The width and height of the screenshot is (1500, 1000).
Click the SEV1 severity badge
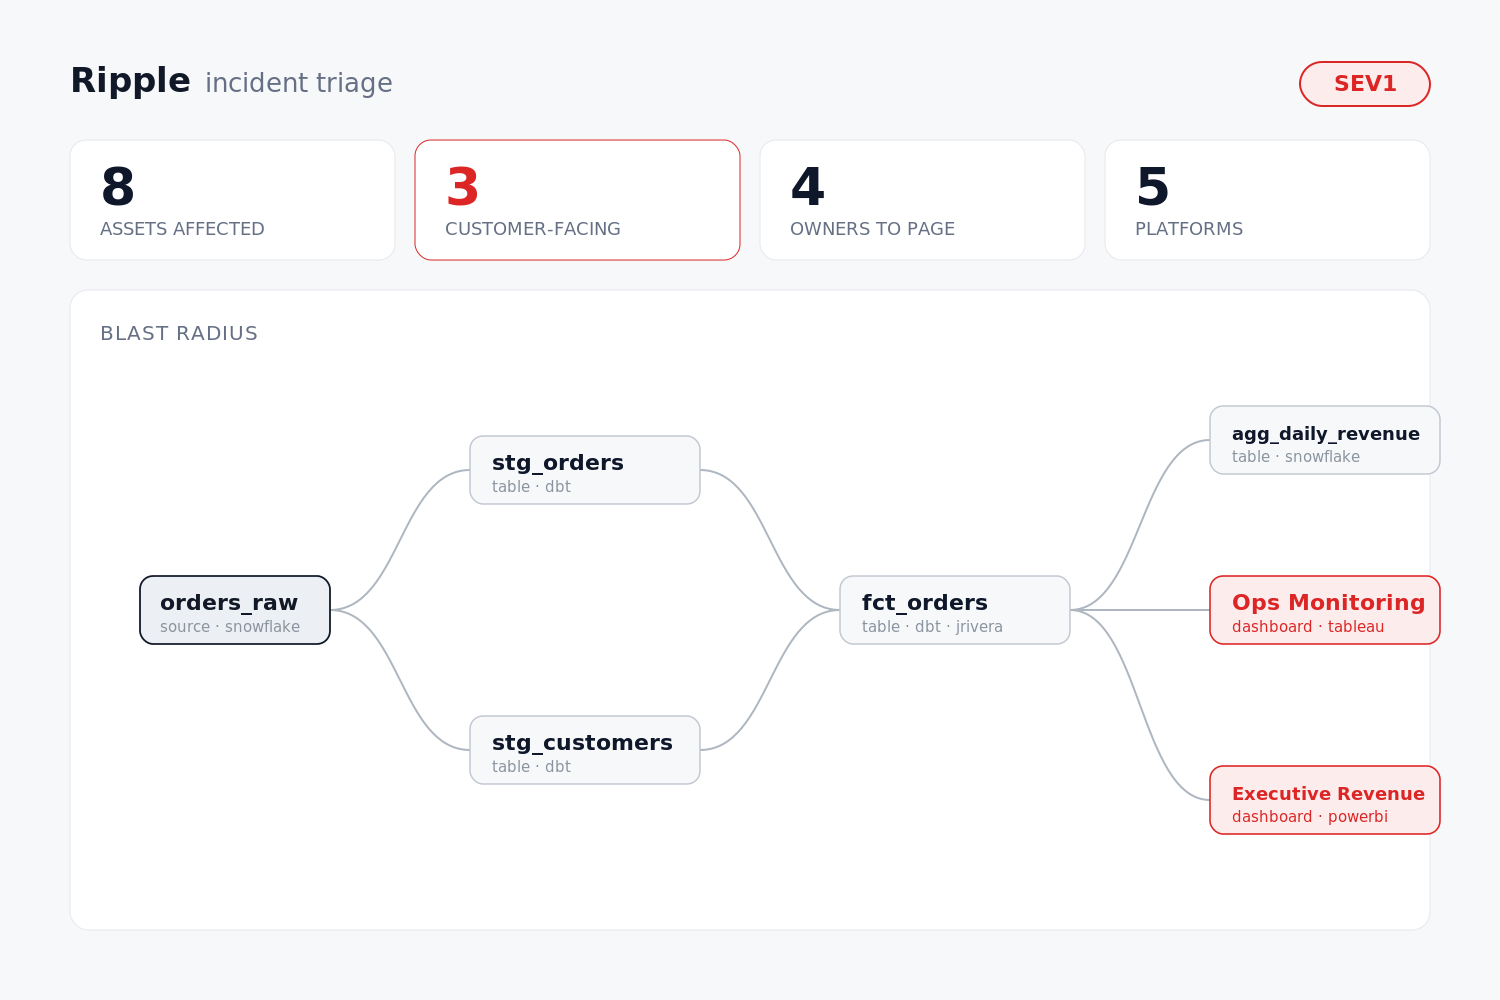[1365, 84]
